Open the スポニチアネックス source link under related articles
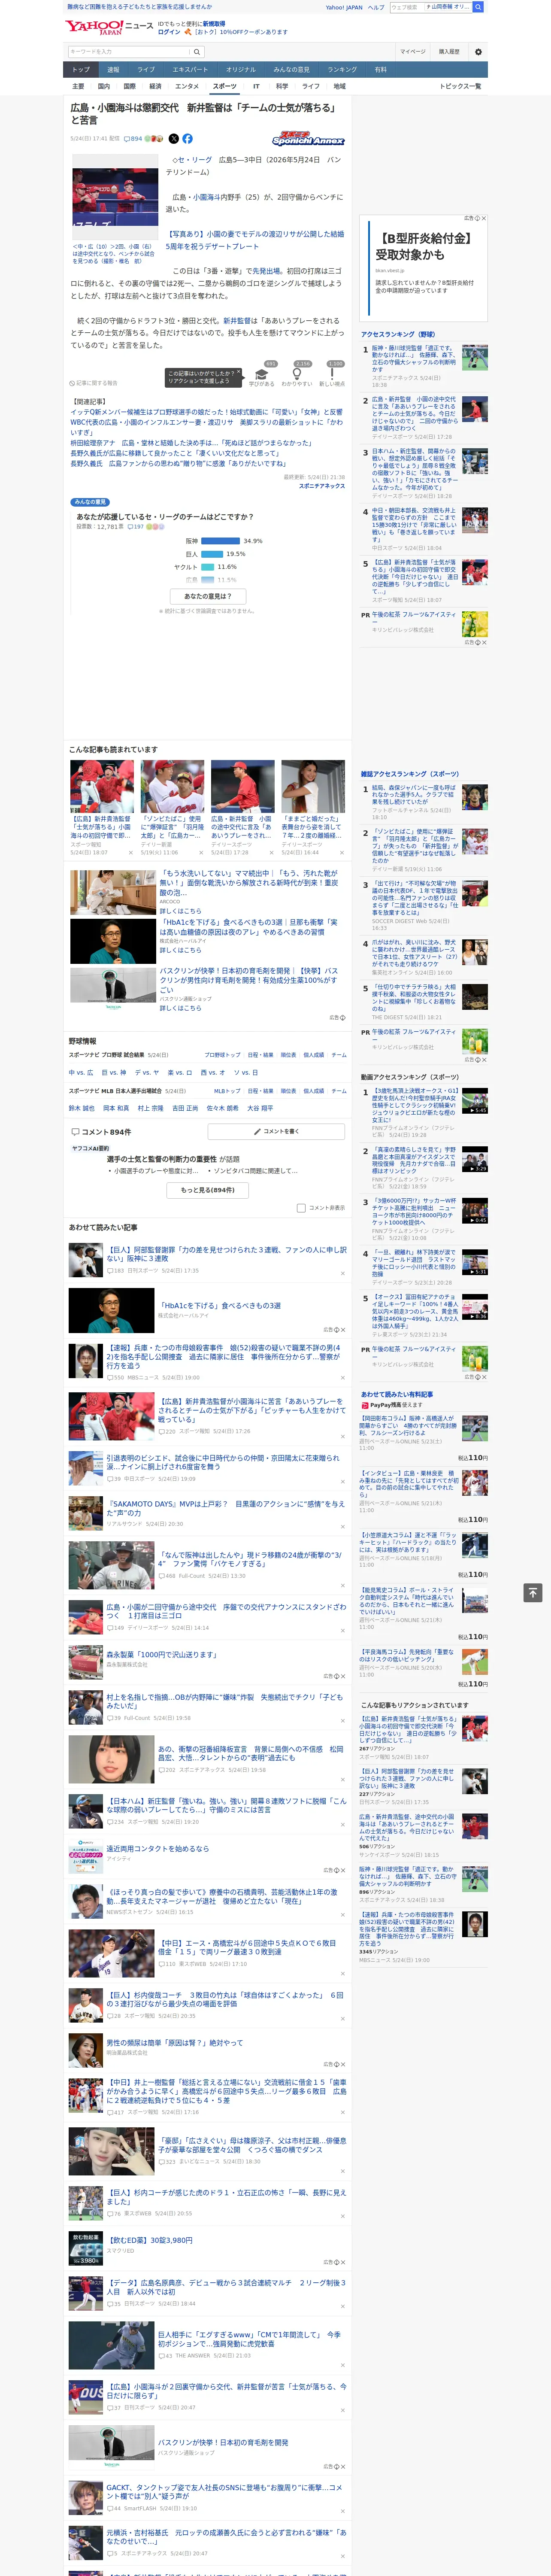Viewport: 551px width, 2576px height. pos(321,486)
